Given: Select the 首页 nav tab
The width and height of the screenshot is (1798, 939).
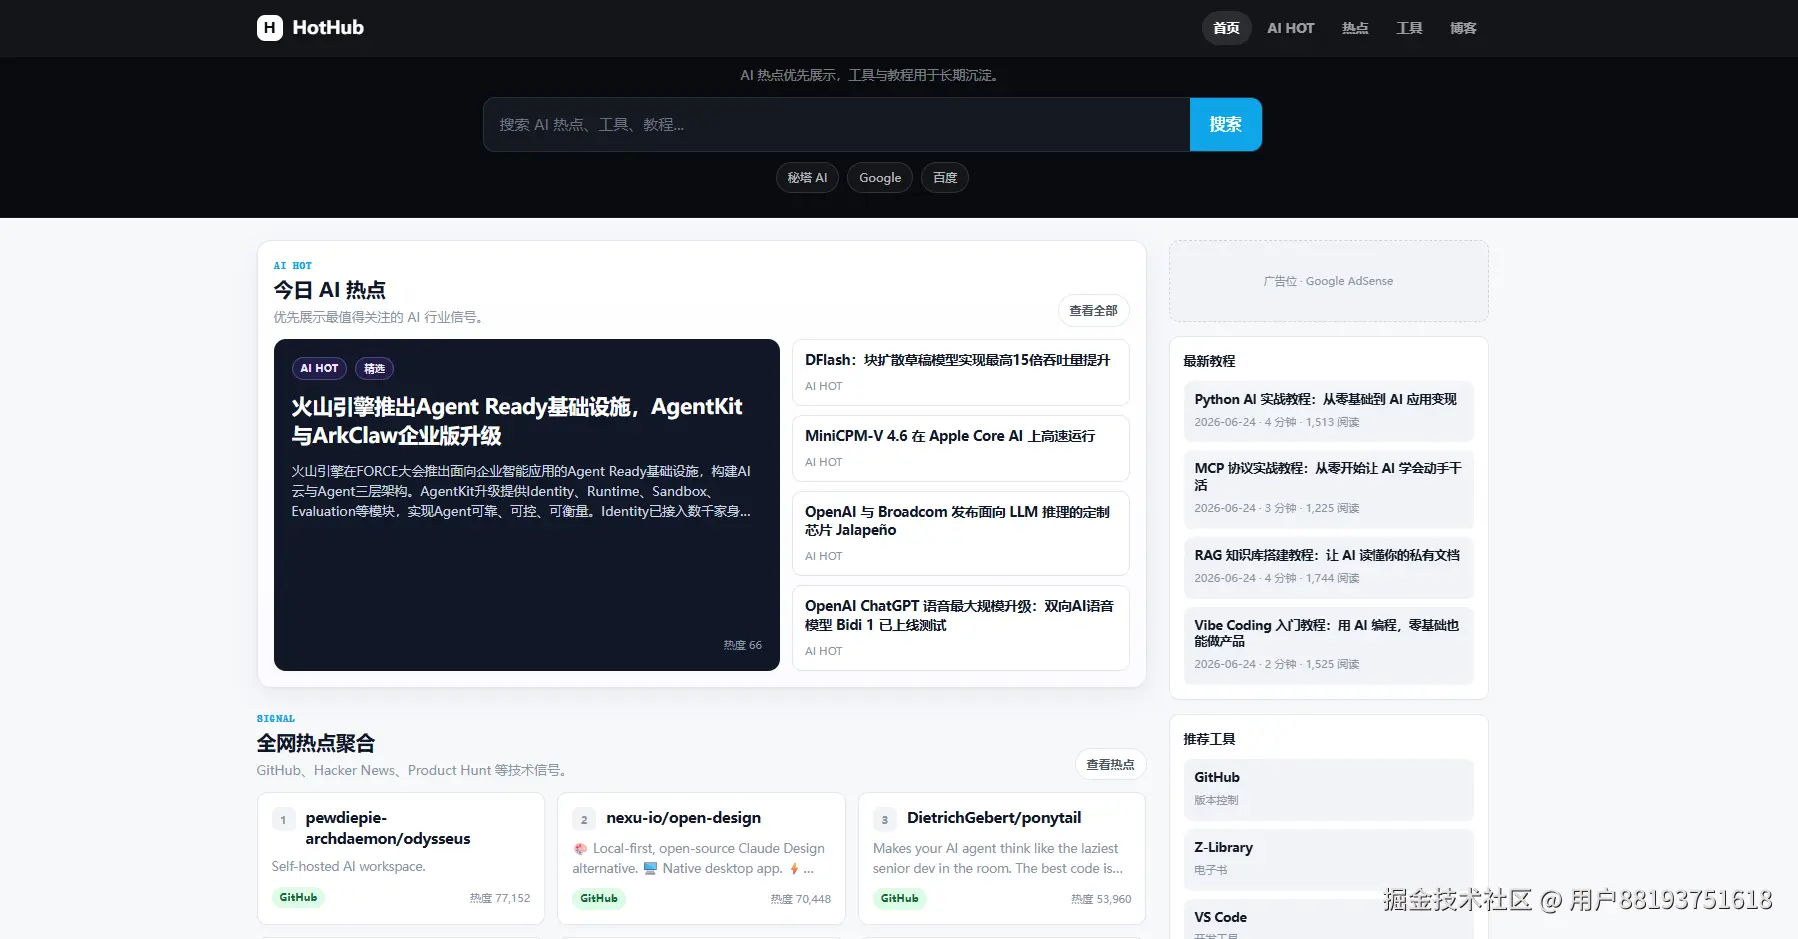Looking at the screenshot, I should click(1226, 28).
